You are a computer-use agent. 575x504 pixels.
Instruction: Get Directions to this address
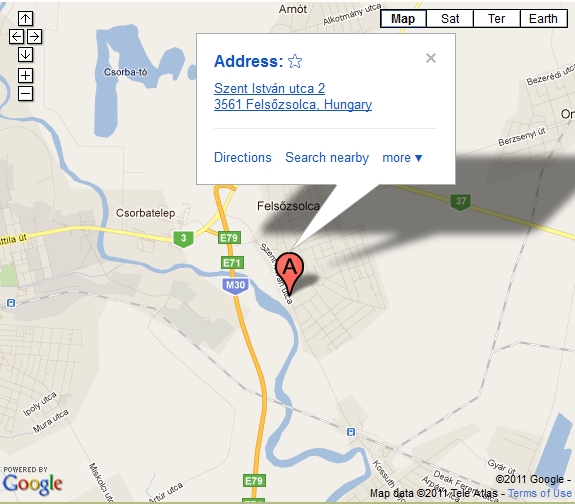[243, 157]
